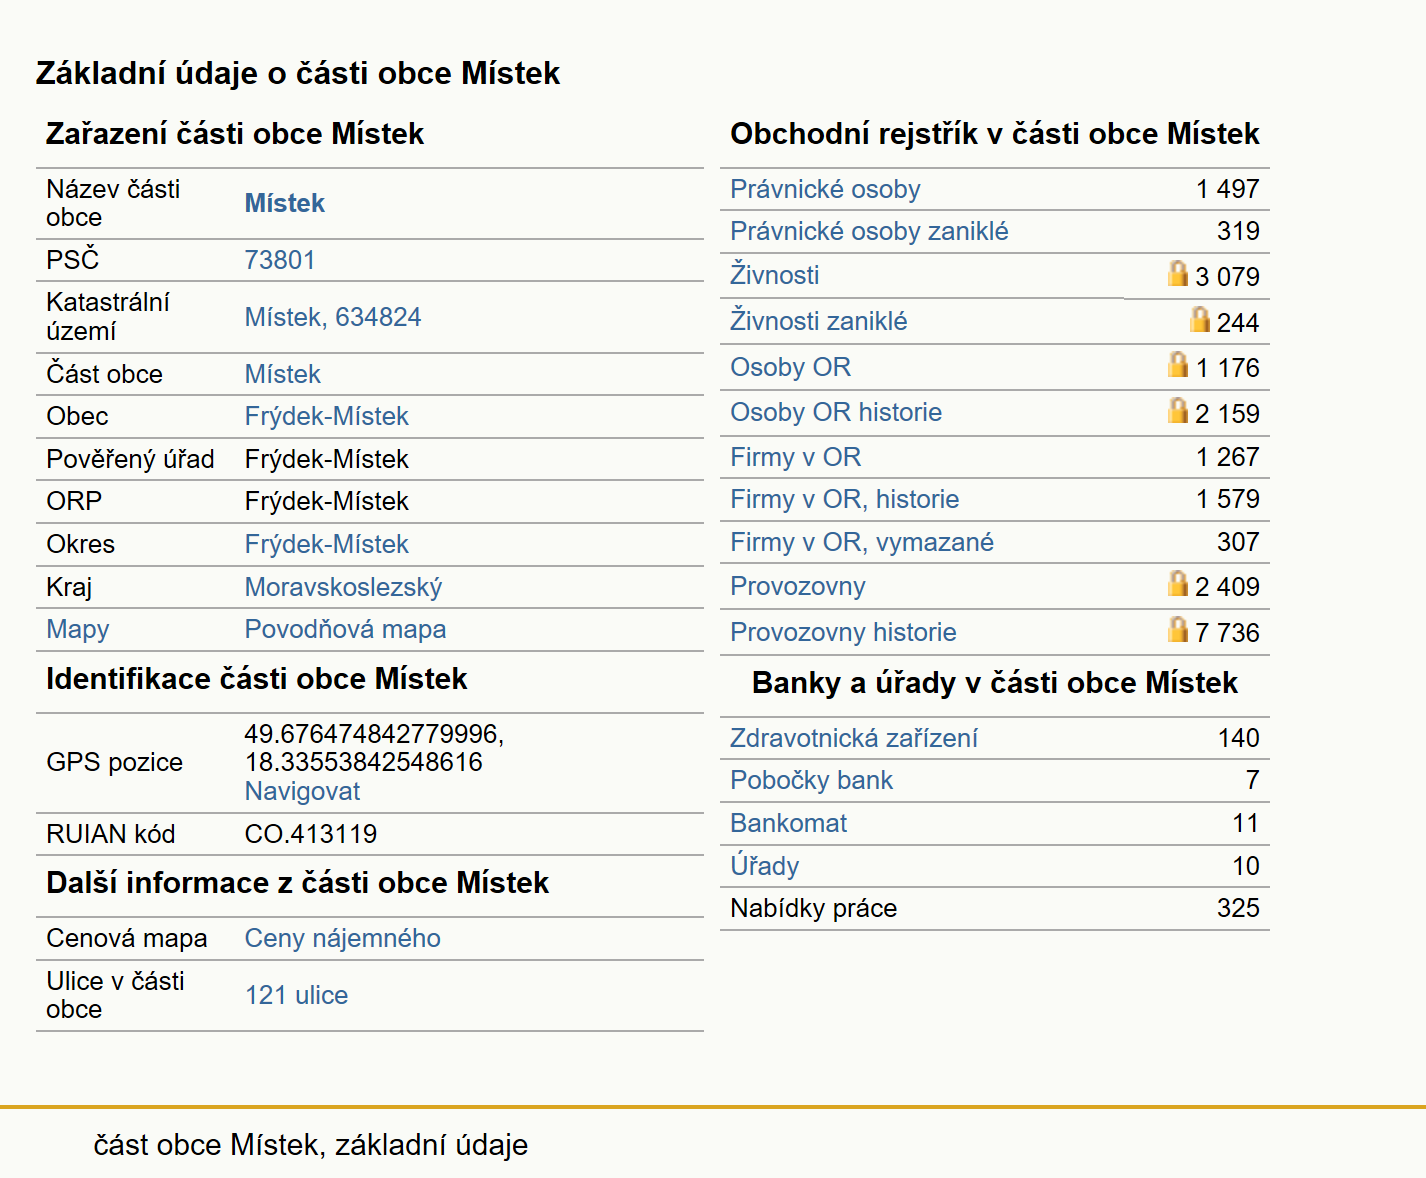
Task: Follow the PSČ 73801 link
Action: coord(280,260)
